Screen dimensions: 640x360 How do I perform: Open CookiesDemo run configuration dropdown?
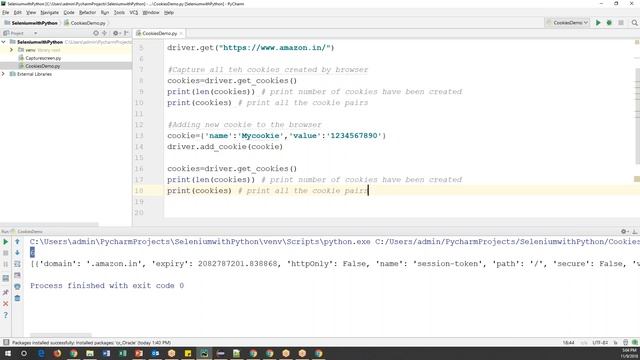coord(567,23)
